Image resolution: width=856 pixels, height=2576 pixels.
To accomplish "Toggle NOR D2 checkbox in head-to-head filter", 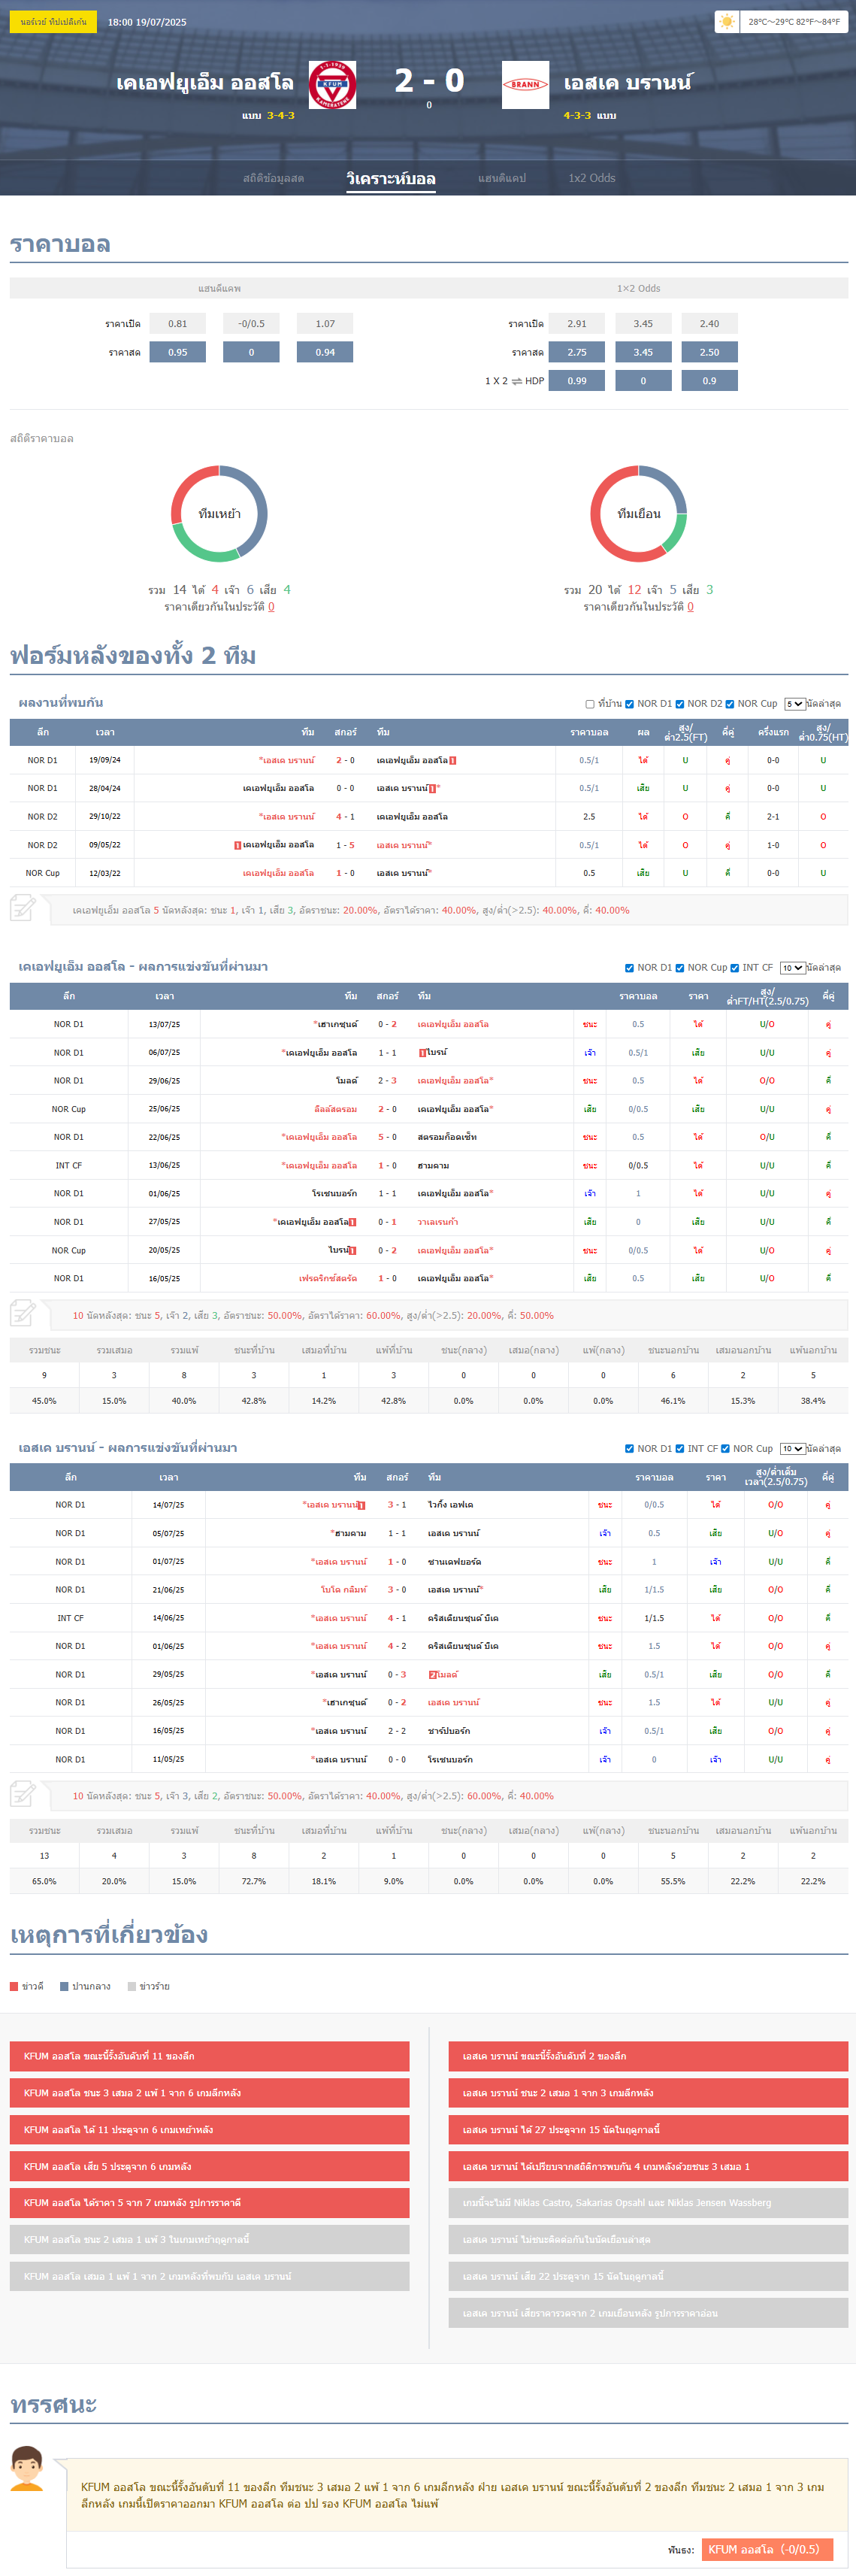I will click(679, 704).
